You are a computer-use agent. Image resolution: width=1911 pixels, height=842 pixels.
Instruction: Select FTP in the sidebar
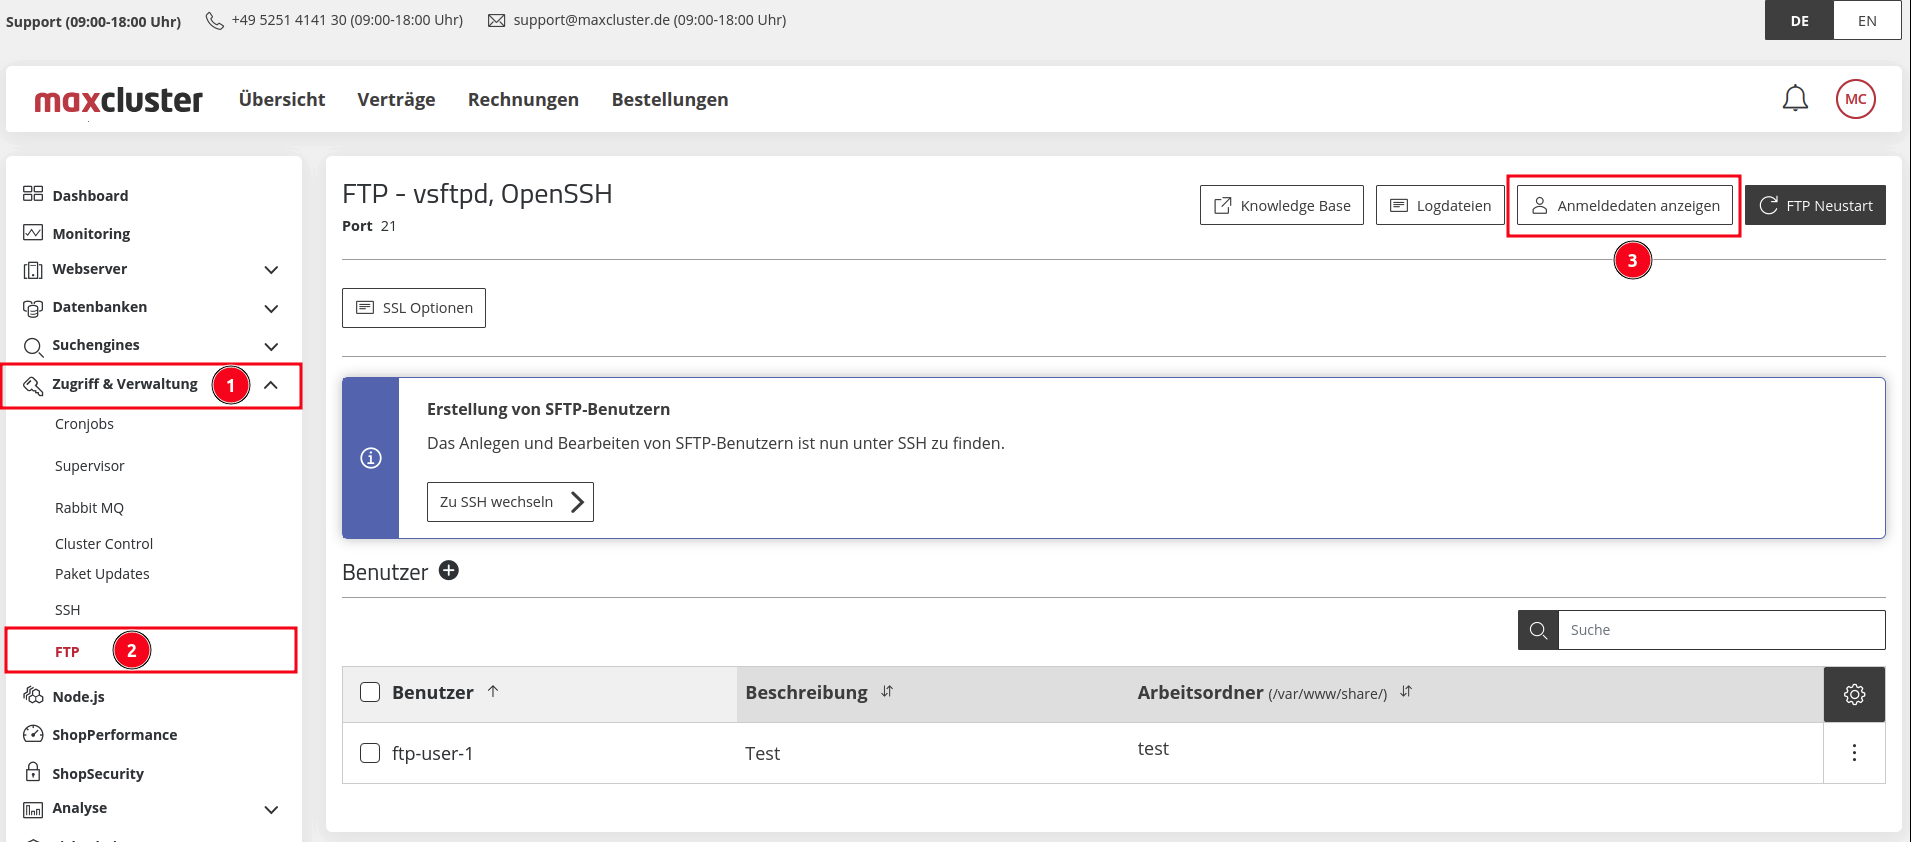pos(67,652)
